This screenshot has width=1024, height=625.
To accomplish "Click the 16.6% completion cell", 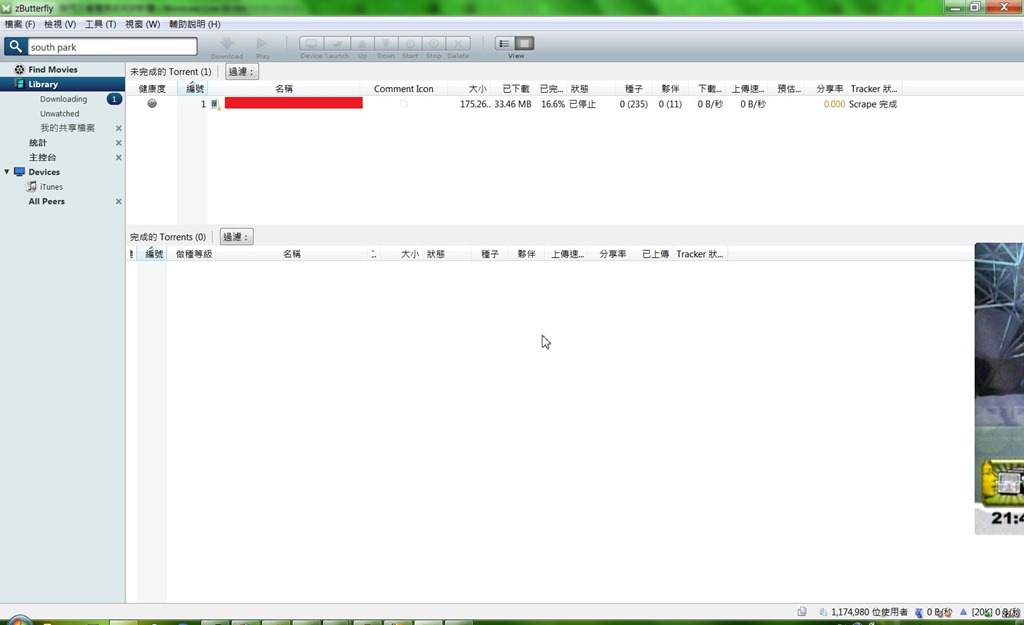I will [552, 104].
